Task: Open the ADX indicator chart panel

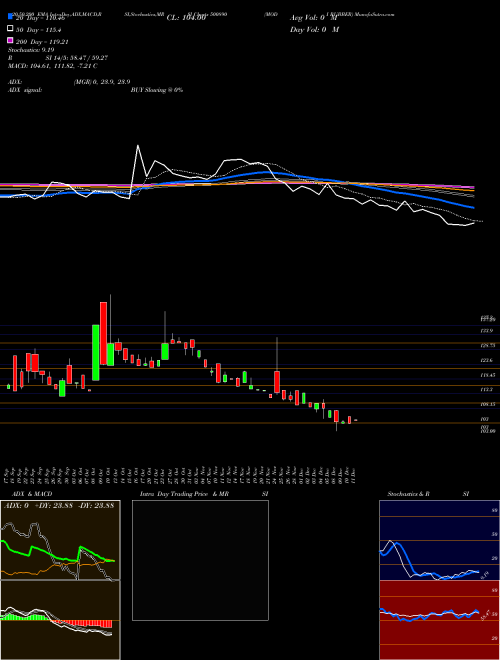Action: (x=60, y=540)
